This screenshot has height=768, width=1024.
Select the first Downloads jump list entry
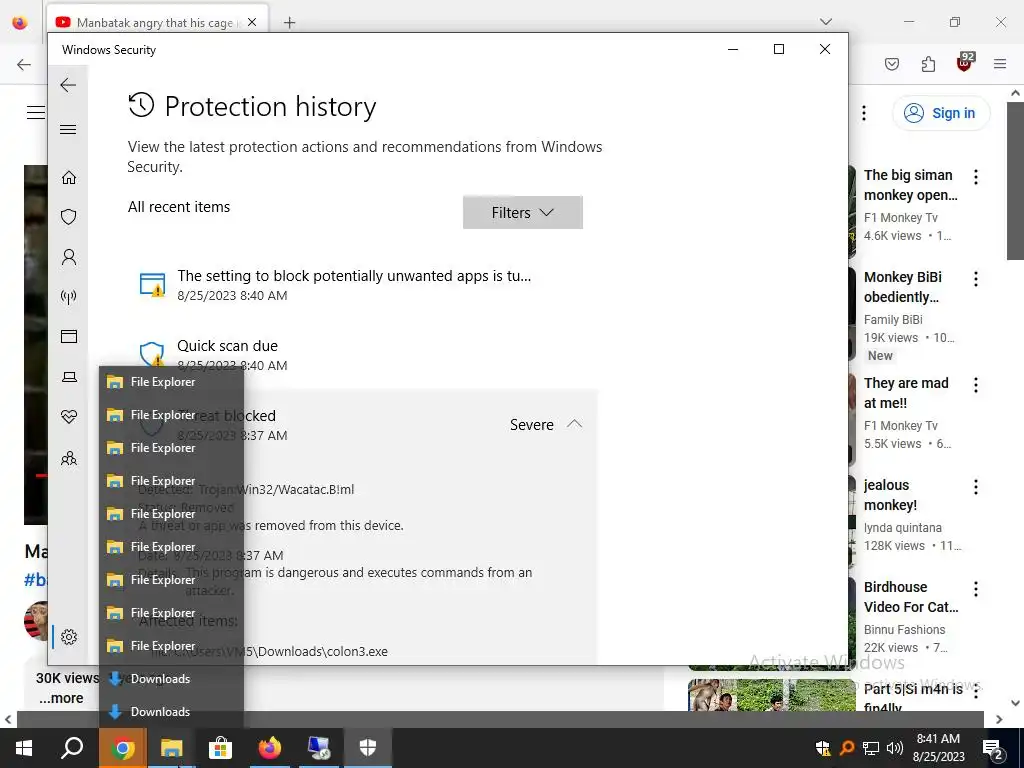tap(171, 679)
